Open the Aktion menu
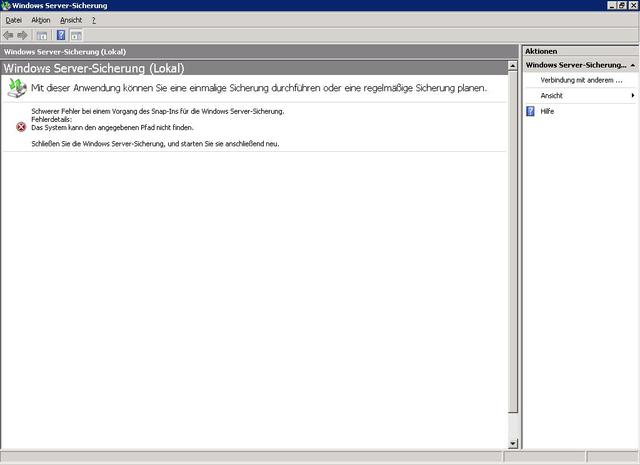The height and width of the screenshot is (465, 640). click(x=41, y=20)
